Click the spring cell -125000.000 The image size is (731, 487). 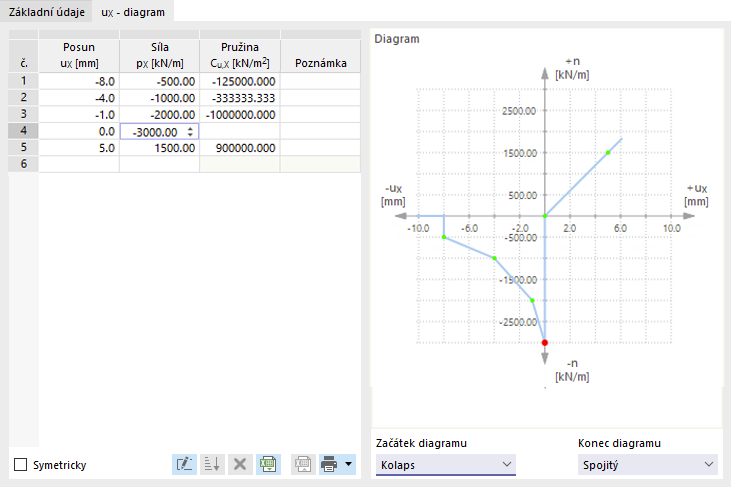coord(240,81)
